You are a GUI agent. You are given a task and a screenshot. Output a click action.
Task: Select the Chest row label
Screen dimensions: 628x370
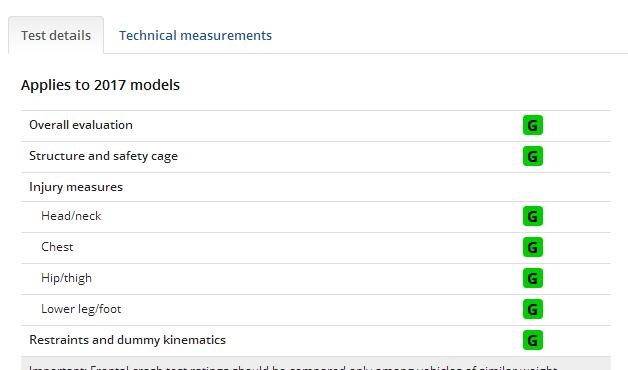pos(57,247)
